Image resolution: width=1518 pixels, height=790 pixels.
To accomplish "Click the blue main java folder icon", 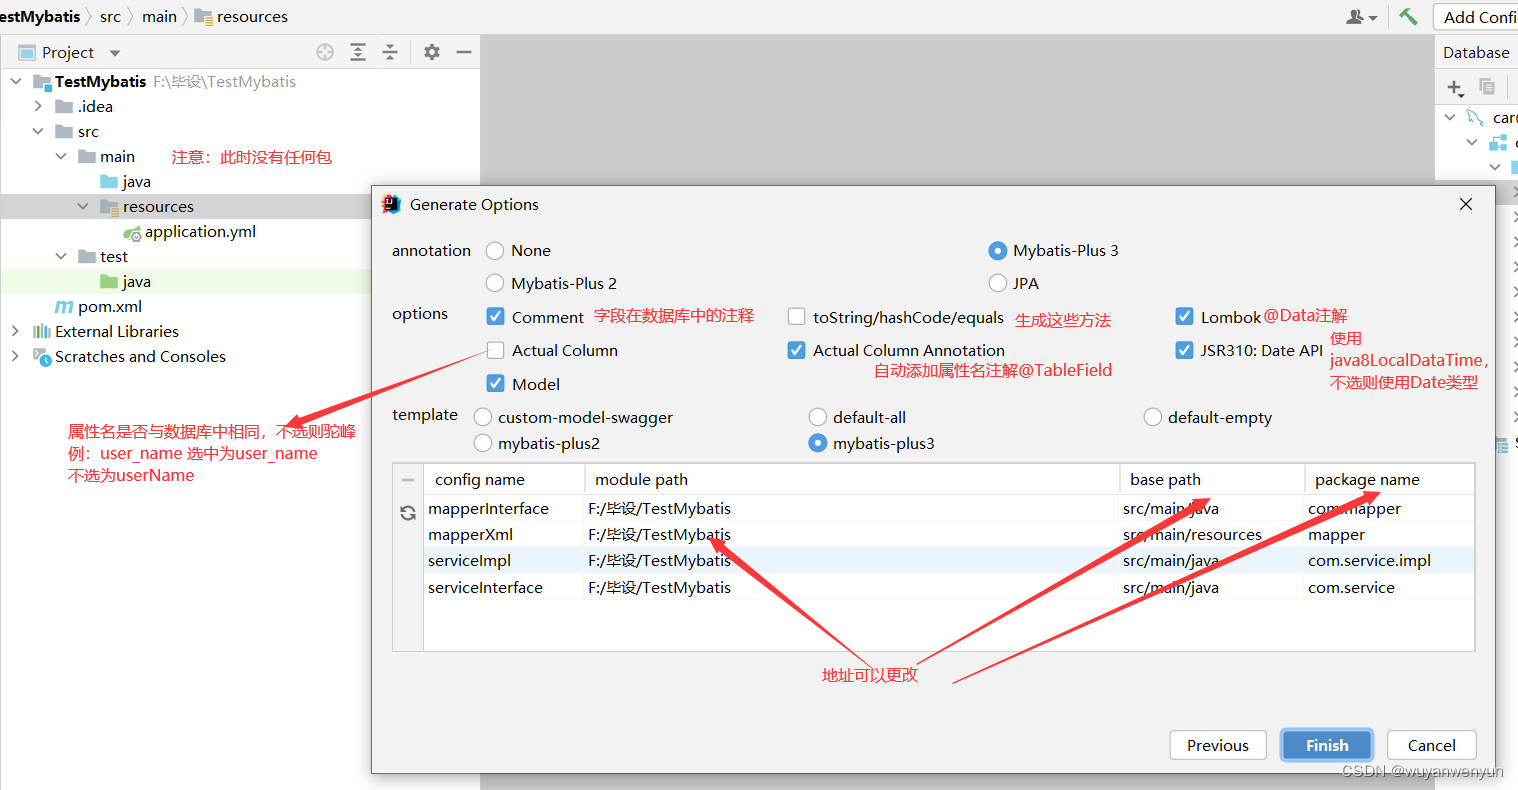I will [110, 182].
